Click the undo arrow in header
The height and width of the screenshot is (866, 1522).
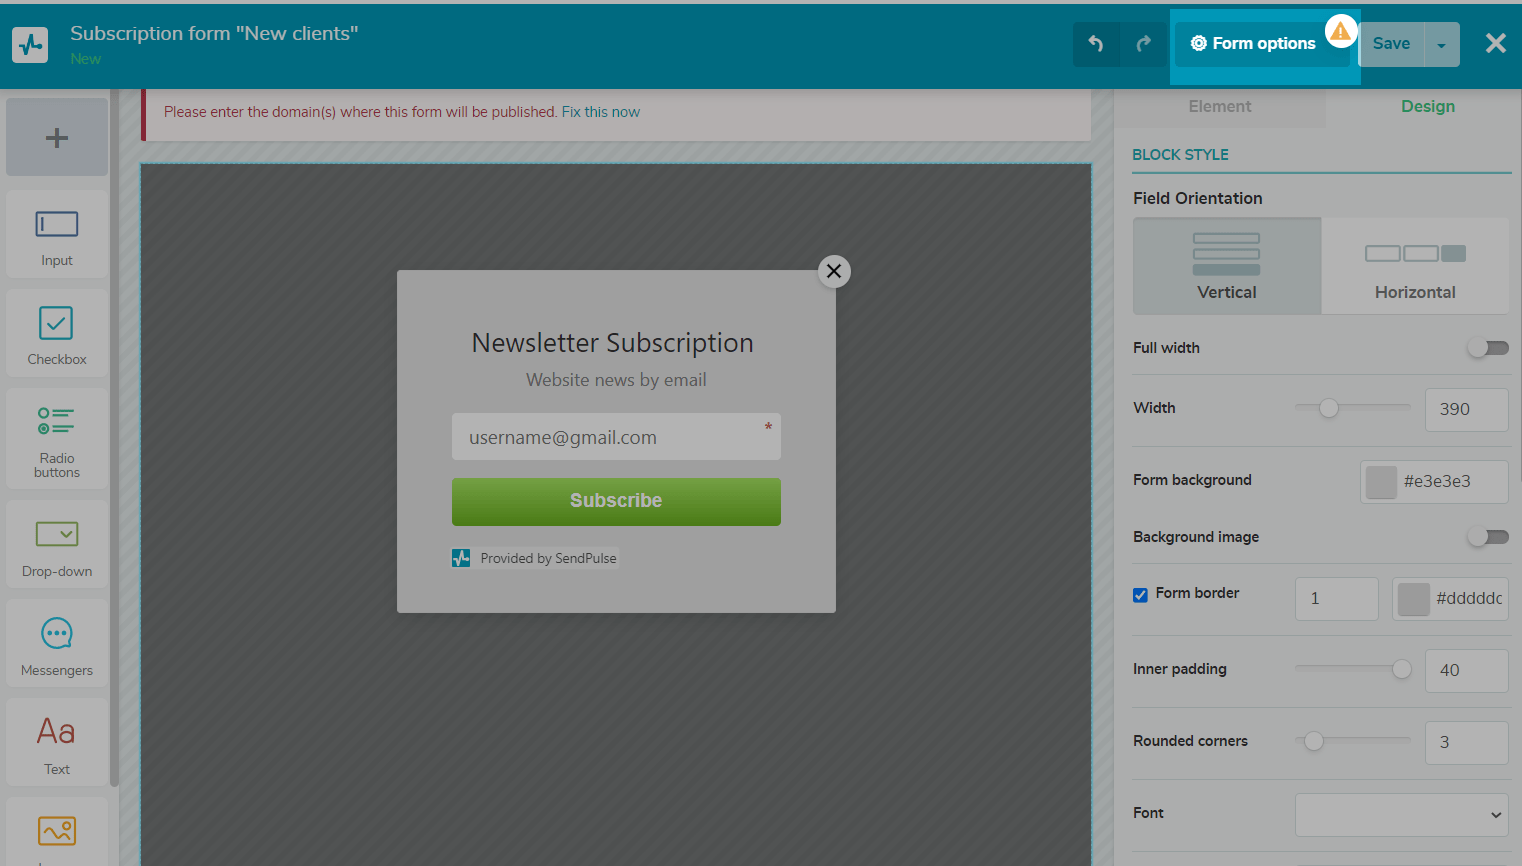pyautogui.click(x=1096, y=44)
